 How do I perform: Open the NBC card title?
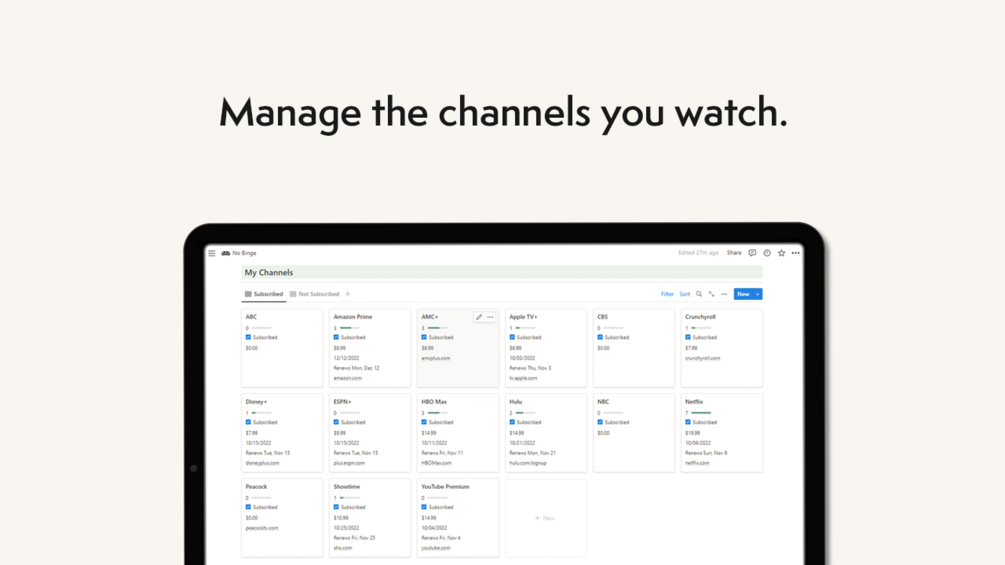click(x=603, y=402)
